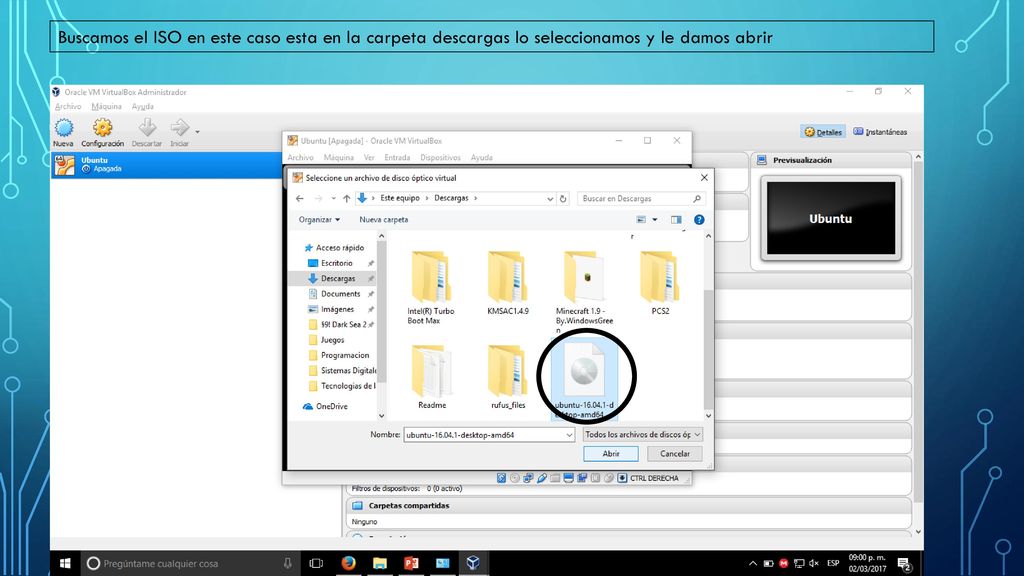
Task: Open Archivo menu in VirtualBox Administrador
Action: (68, 106)
